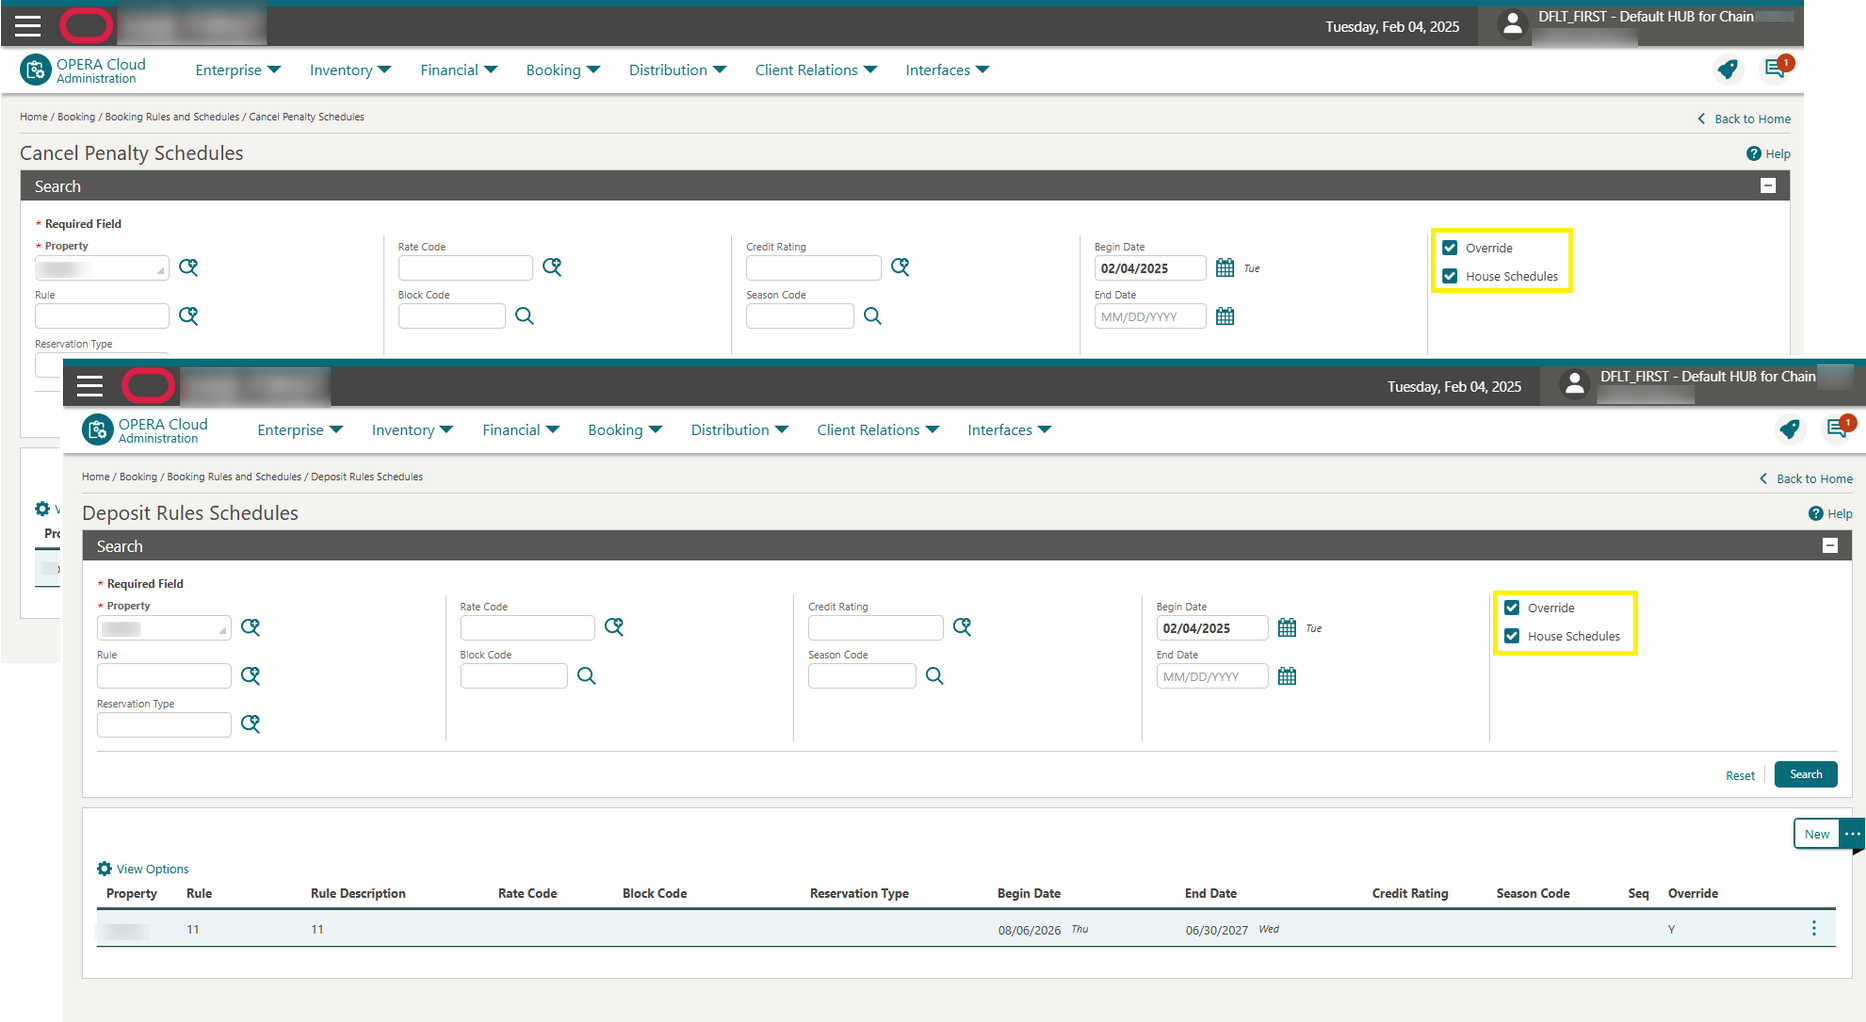Click View Options gear in Deposit Rules
1866x1022 pixels.
point(104,869)
